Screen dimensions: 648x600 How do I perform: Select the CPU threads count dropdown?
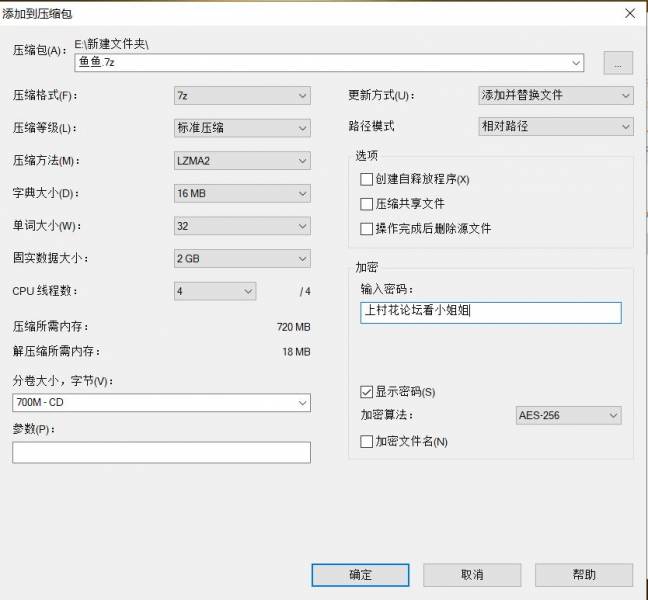coord(215,291)
